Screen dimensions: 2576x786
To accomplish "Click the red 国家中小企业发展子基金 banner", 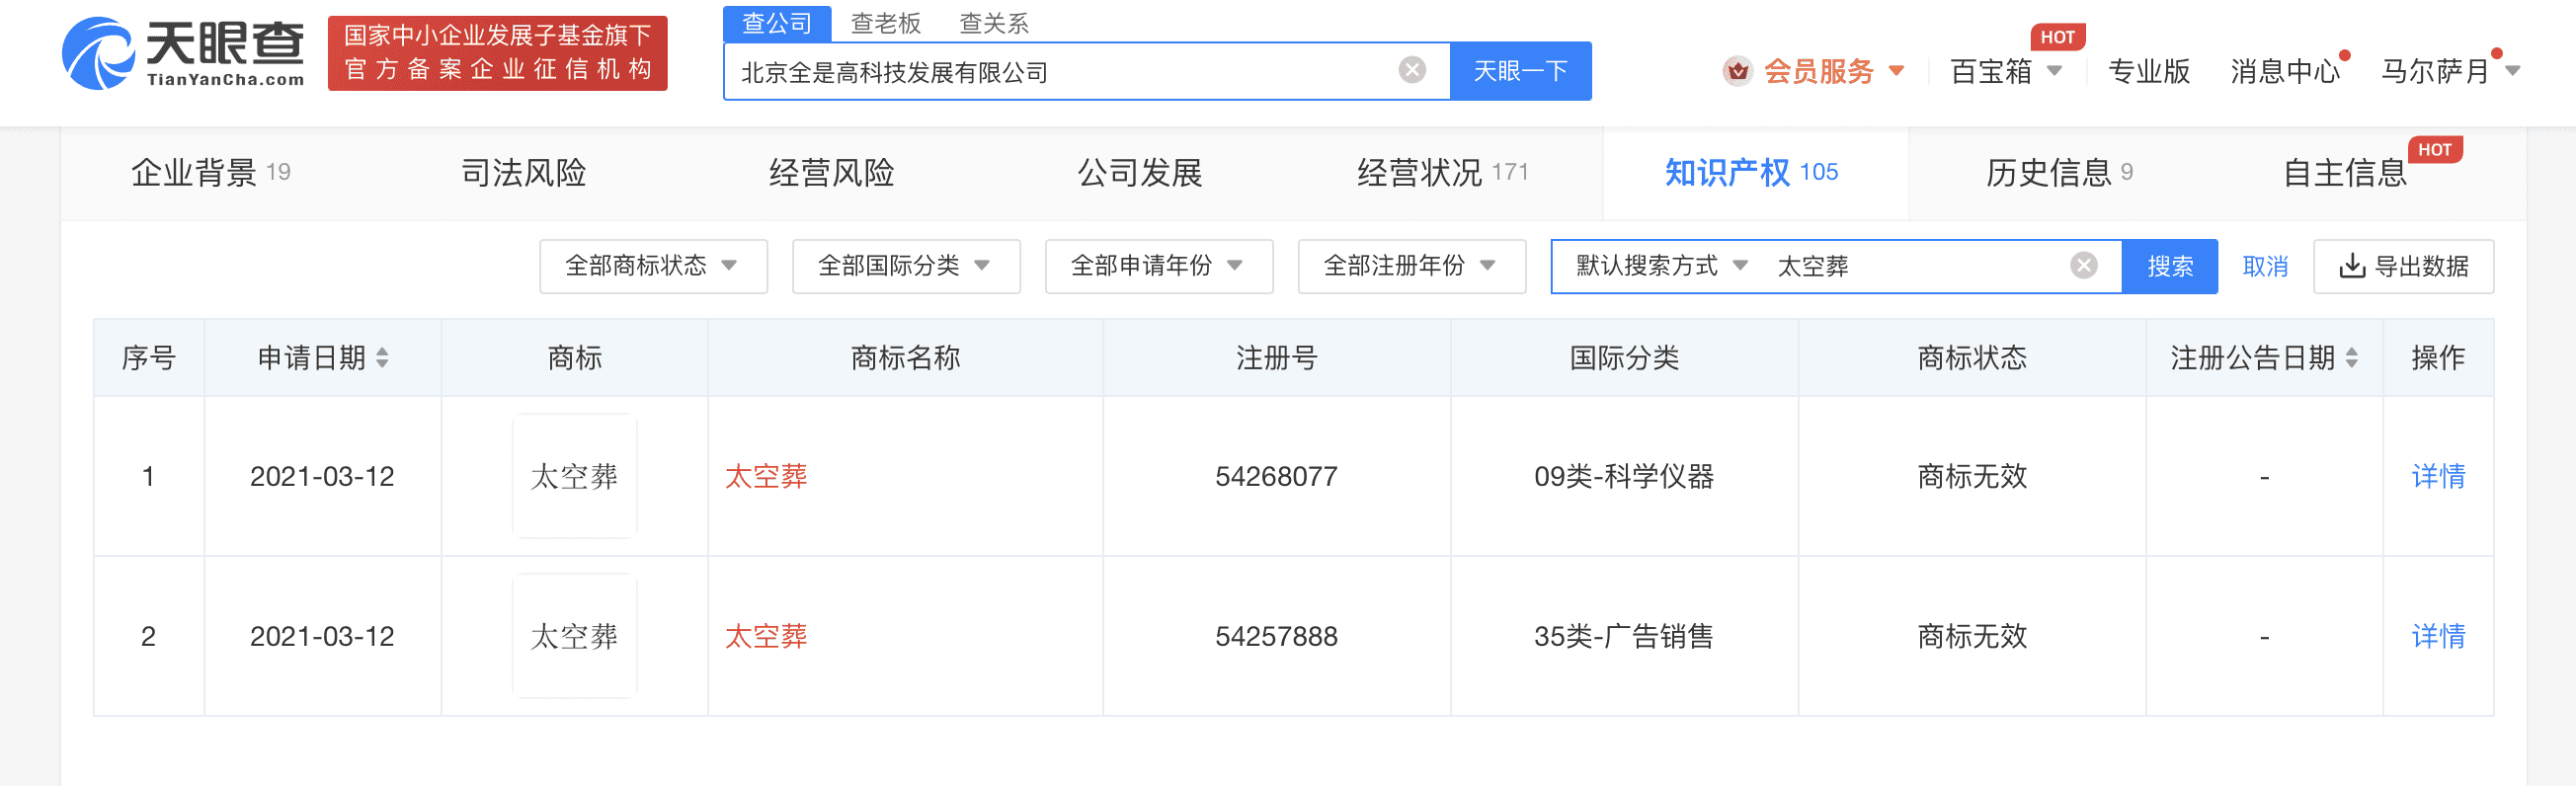I will 497,53.
